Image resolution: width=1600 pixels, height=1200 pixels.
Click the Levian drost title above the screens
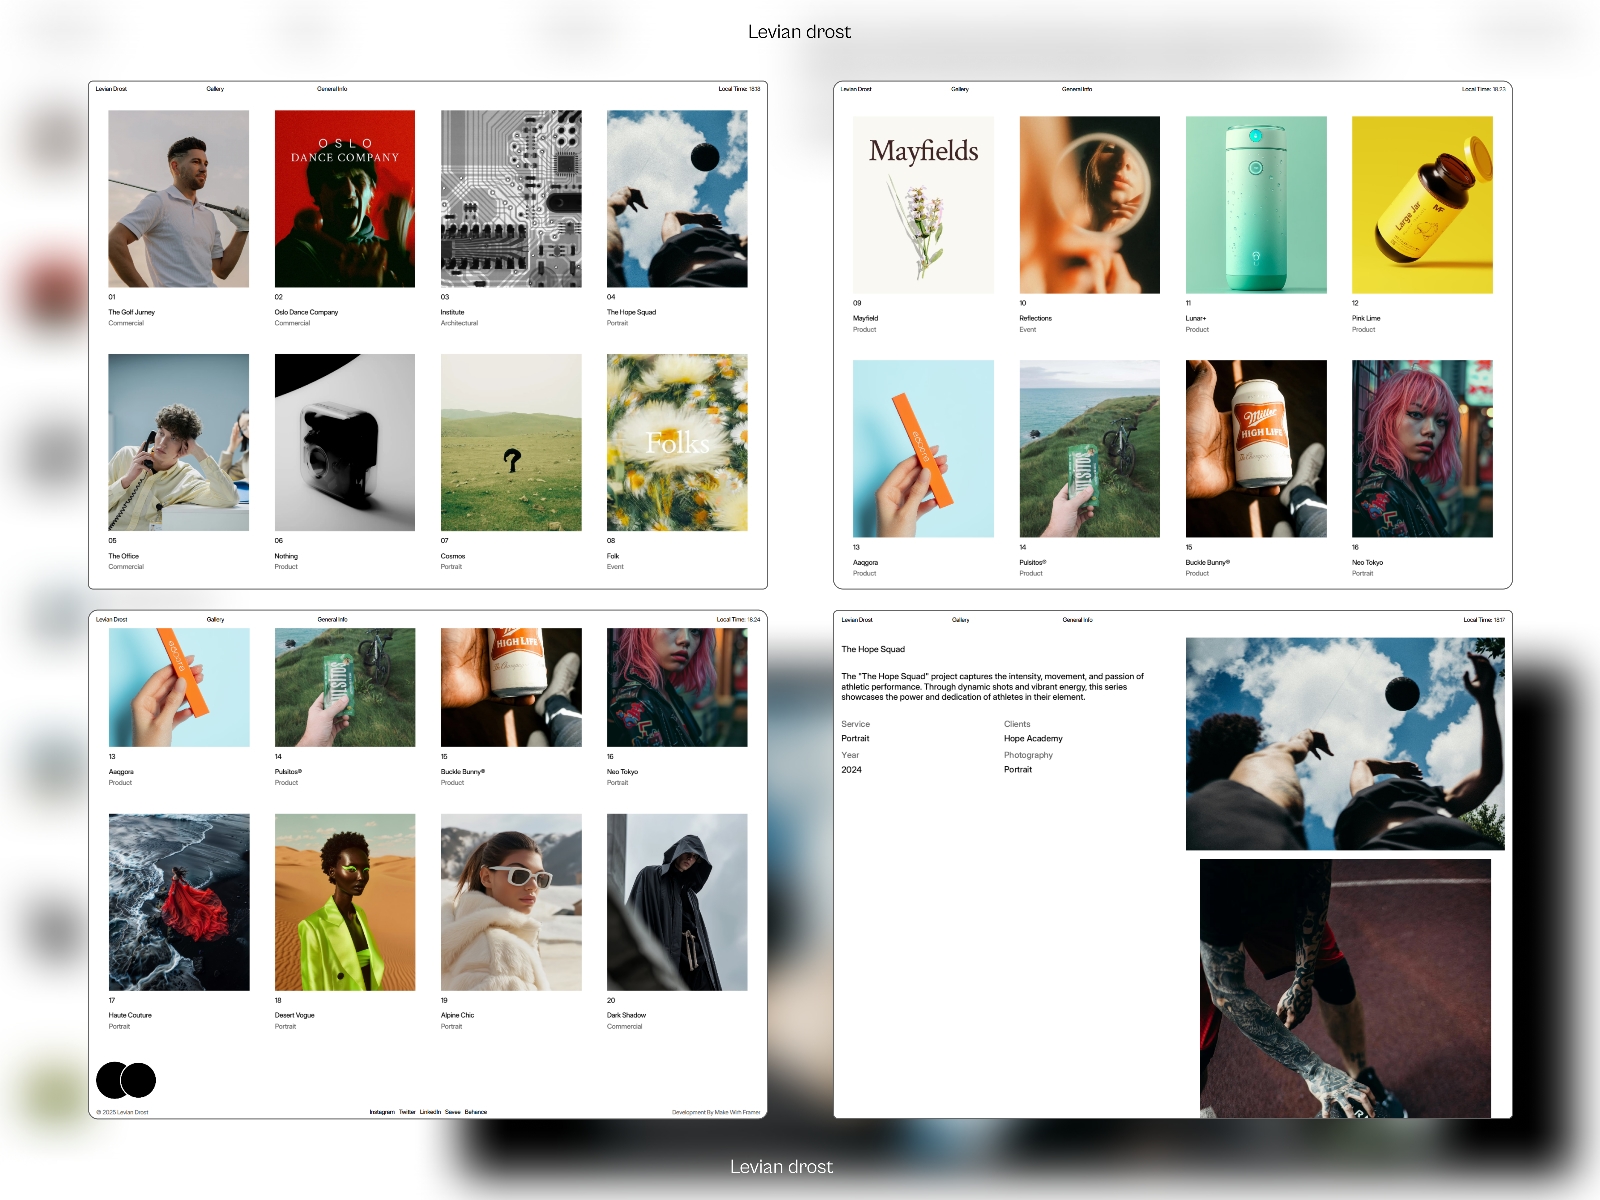point(799,32)
